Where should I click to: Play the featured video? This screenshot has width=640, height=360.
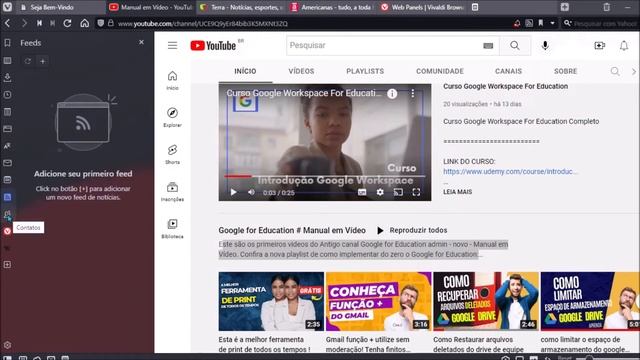click(x=233, y=192)
